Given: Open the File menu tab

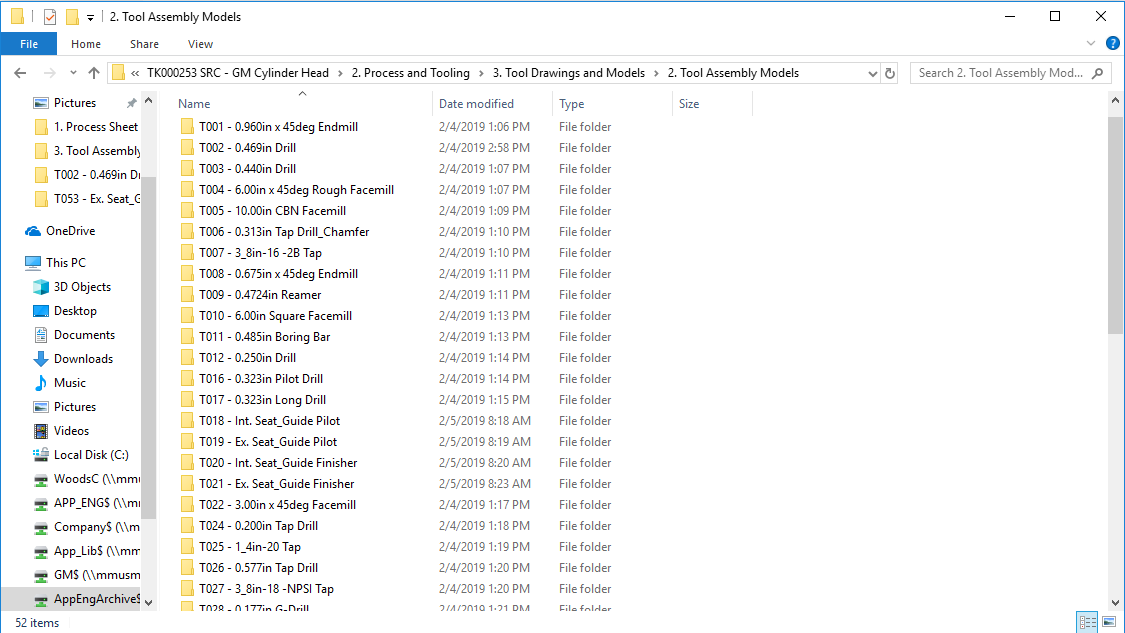Looking at the screenshot, I should tap(29, 44).
